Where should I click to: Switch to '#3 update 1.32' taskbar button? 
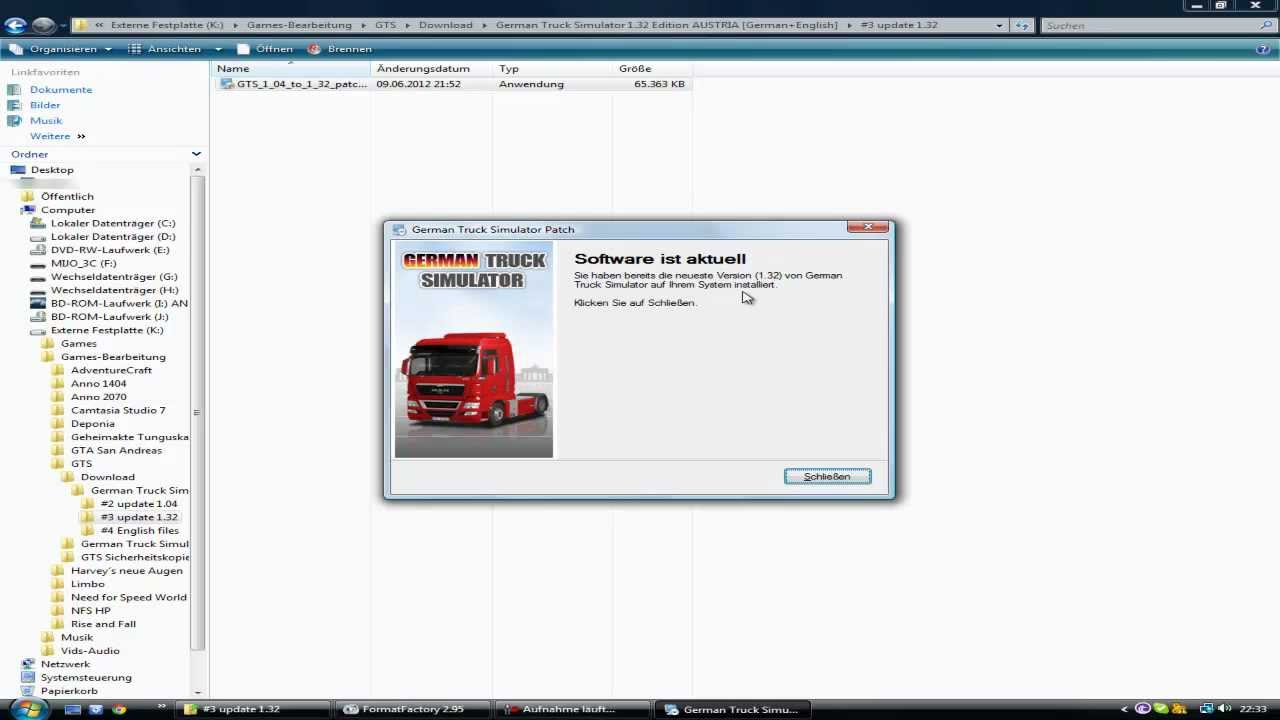pyautogui.click(x=254, y=709)
